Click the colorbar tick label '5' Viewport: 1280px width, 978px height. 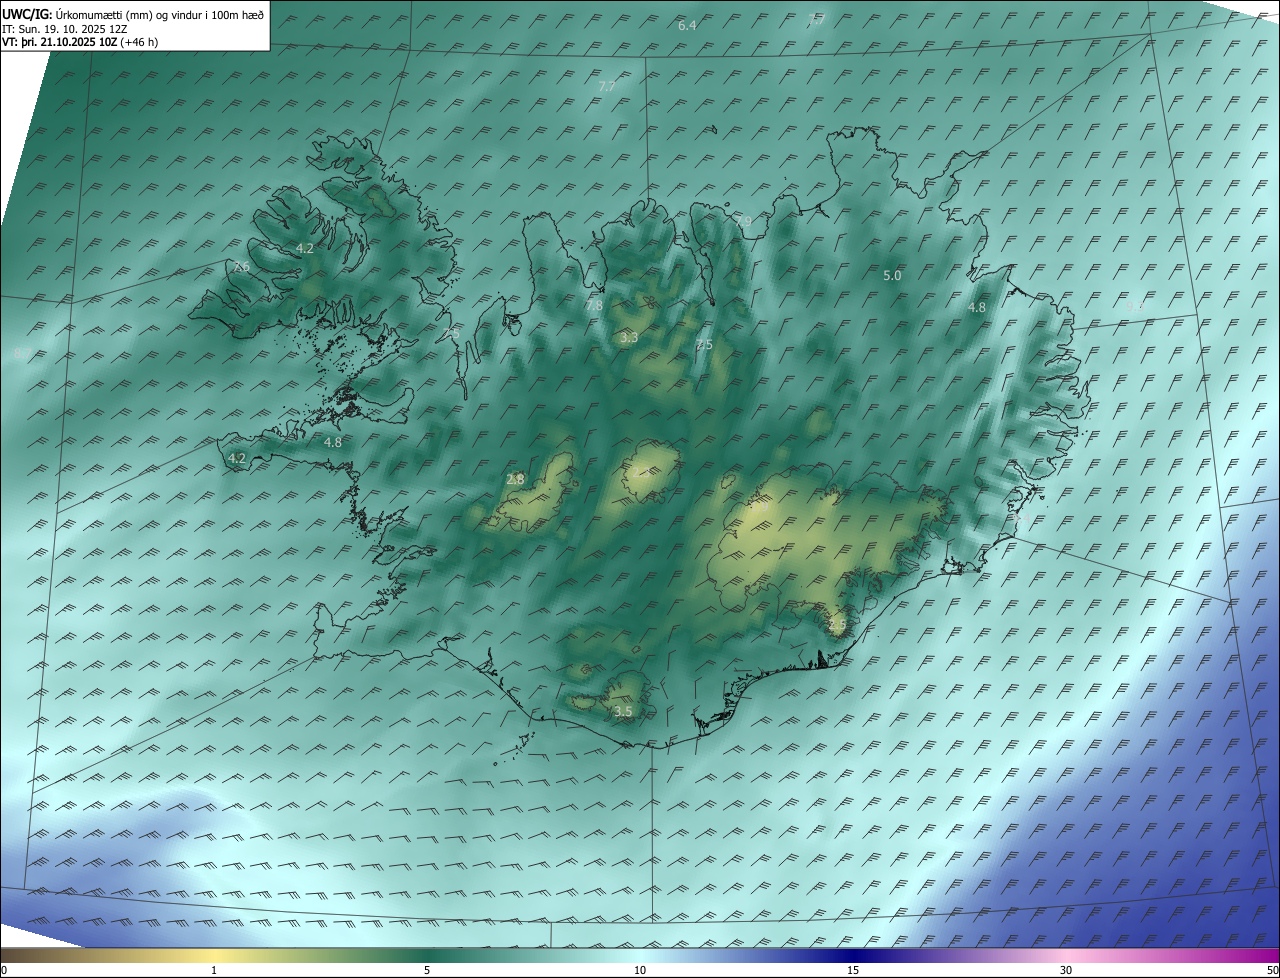click(427, 970)
